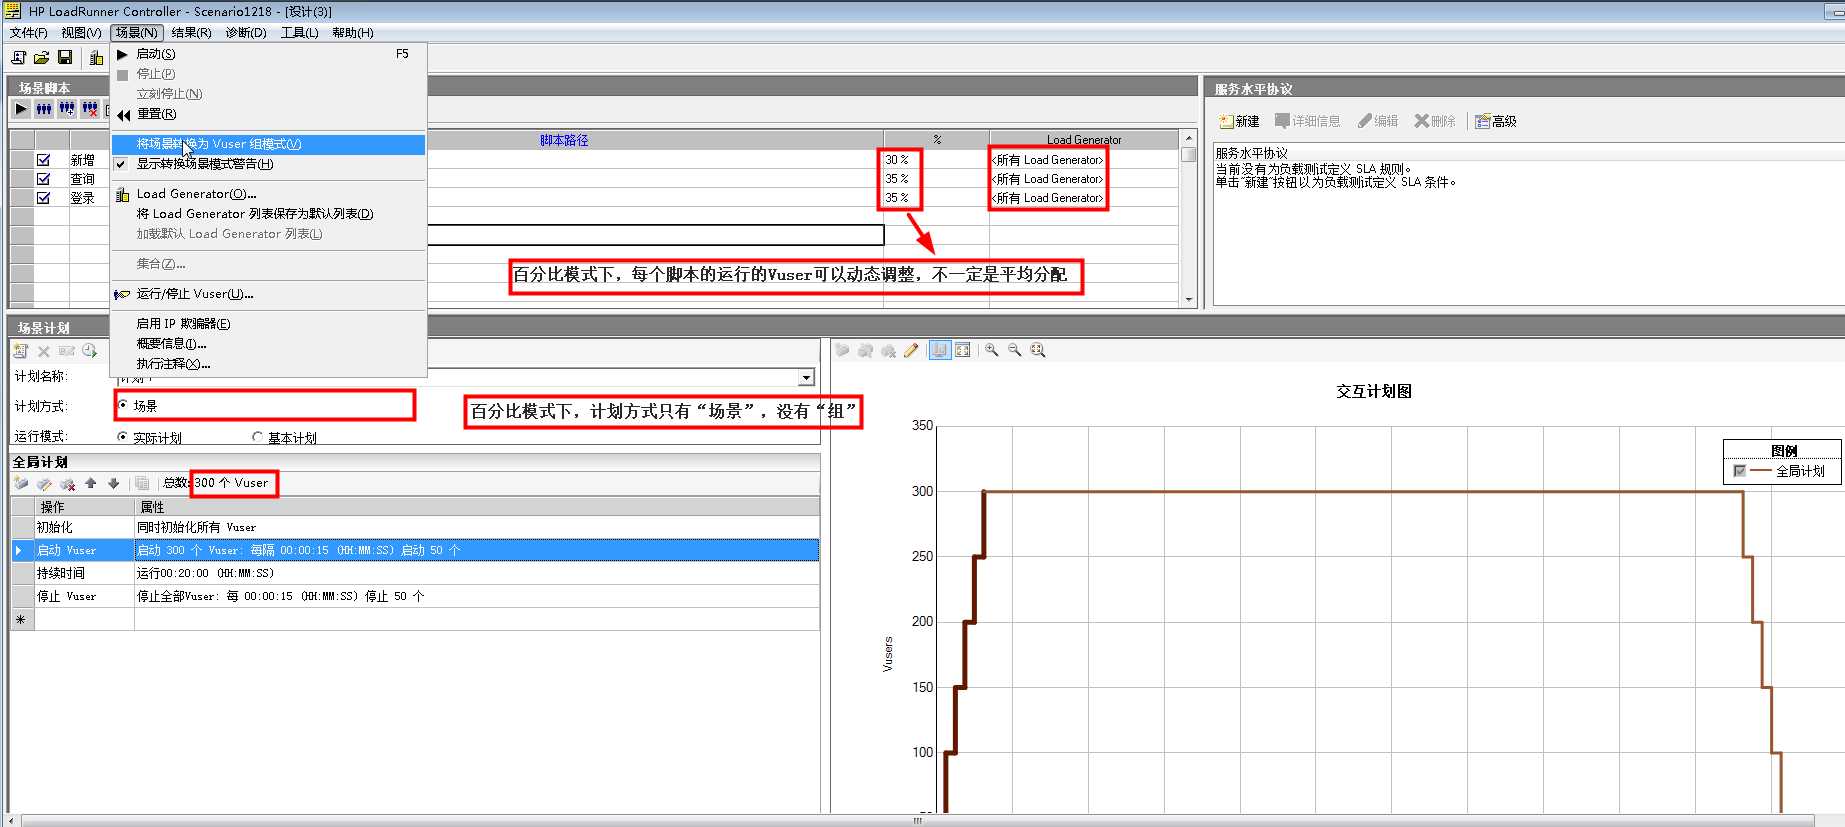Click the New Schedule icon in 场景计划 toolbar
This screenshot has width=1845, height=827.
21,351
